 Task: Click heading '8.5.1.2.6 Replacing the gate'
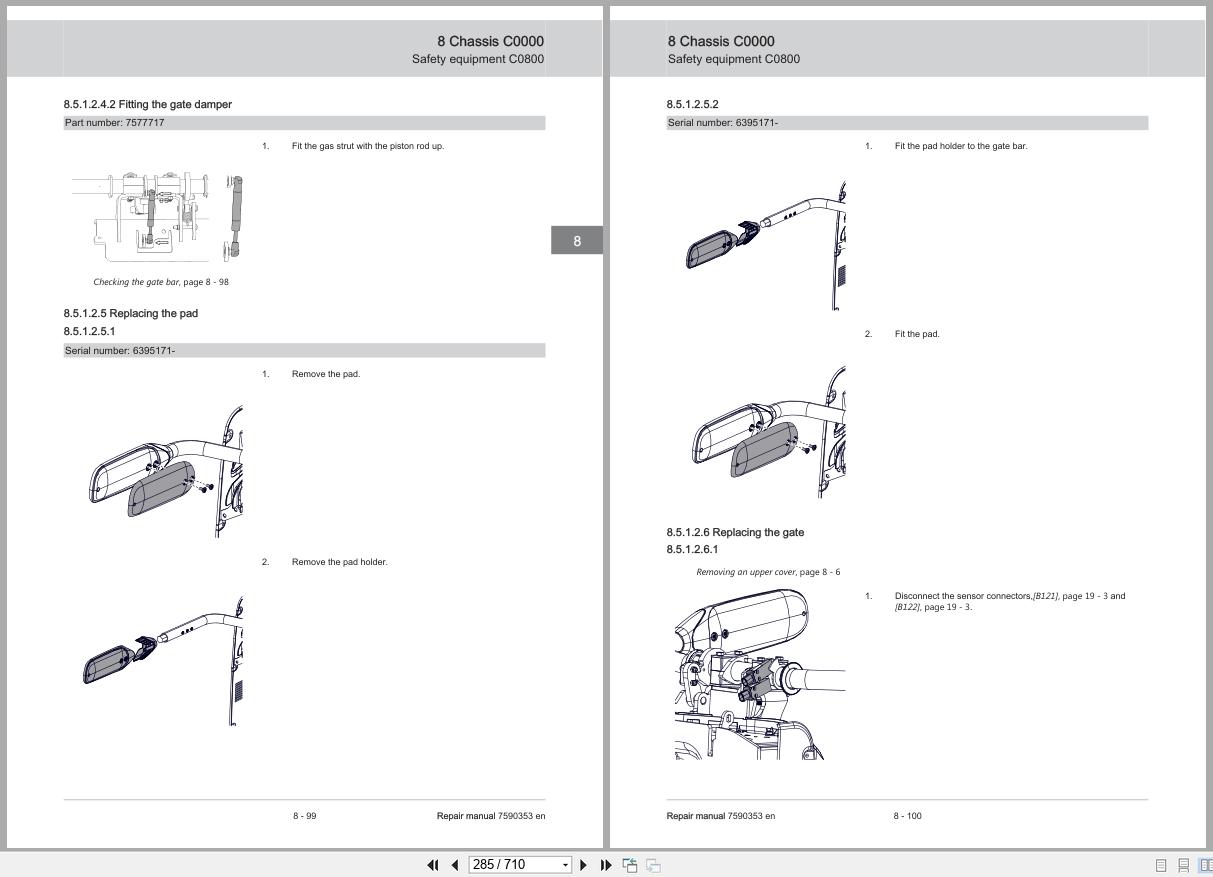coord(735,532)
